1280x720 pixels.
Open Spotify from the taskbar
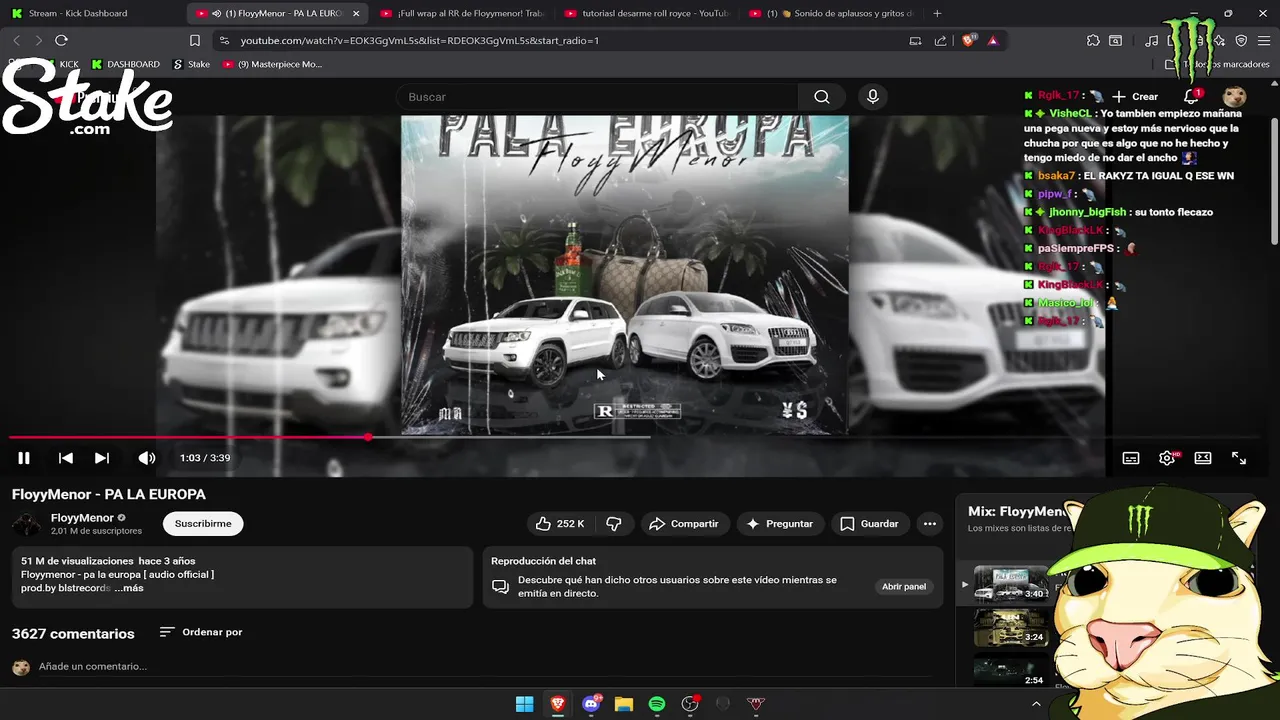coord(657,704)
